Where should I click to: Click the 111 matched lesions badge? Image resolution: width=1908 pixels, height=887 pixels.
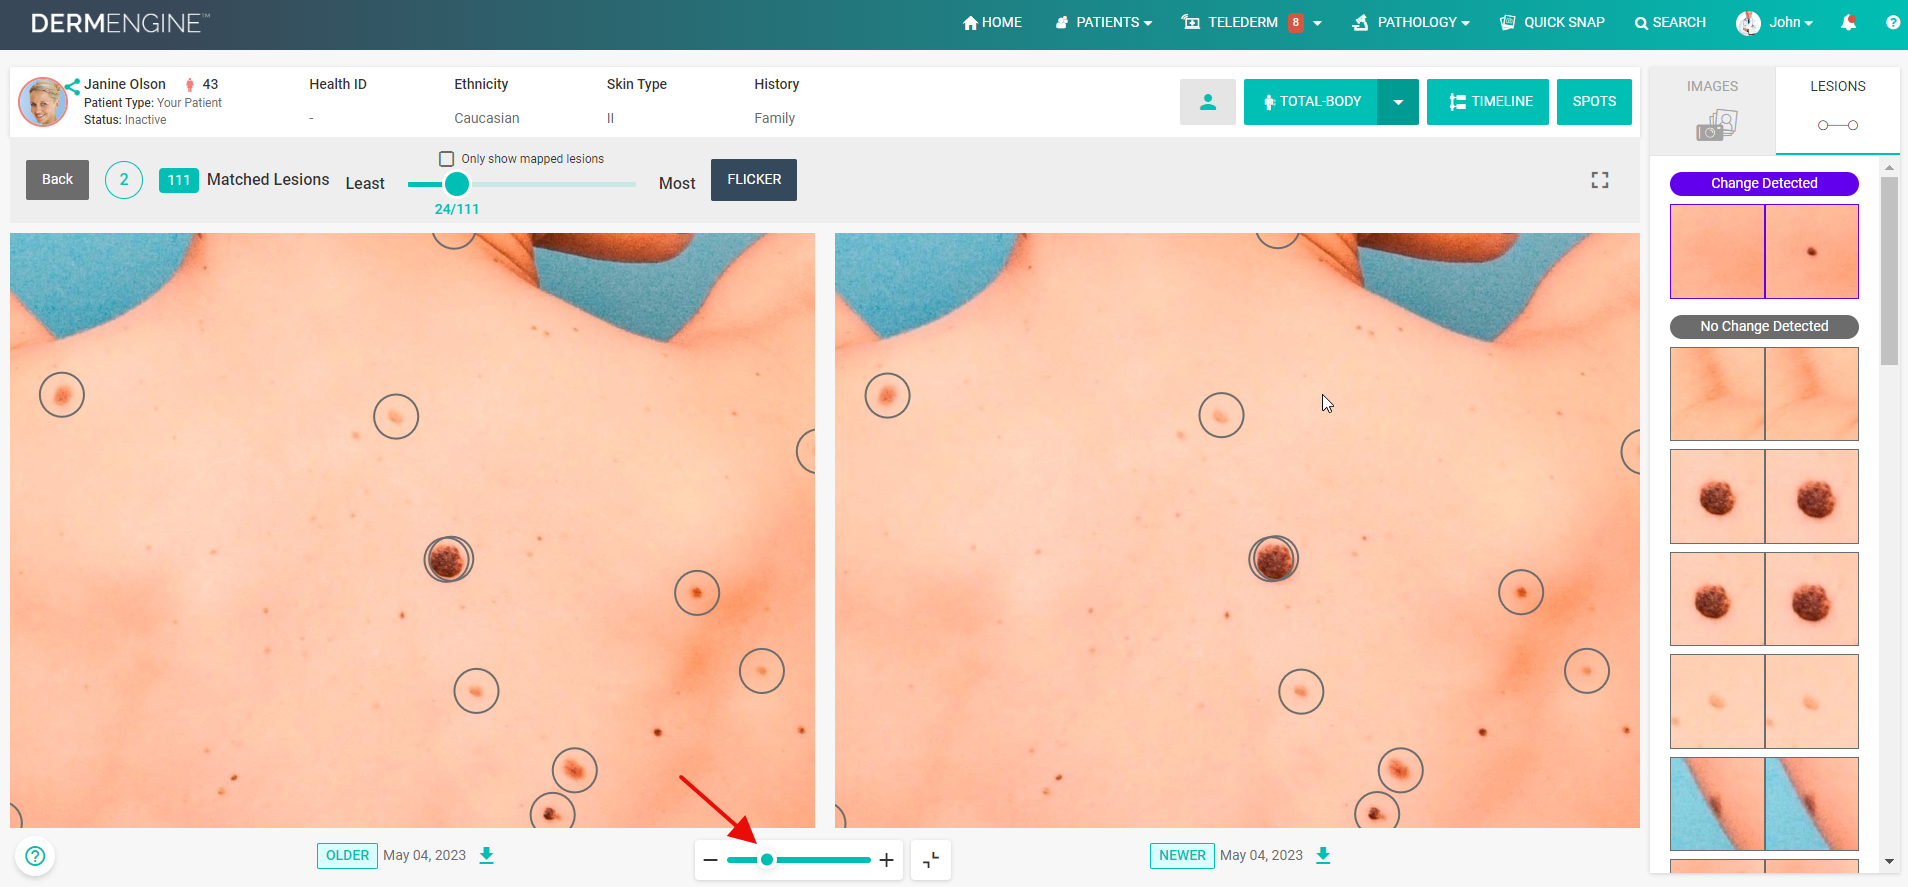(179, 180)
